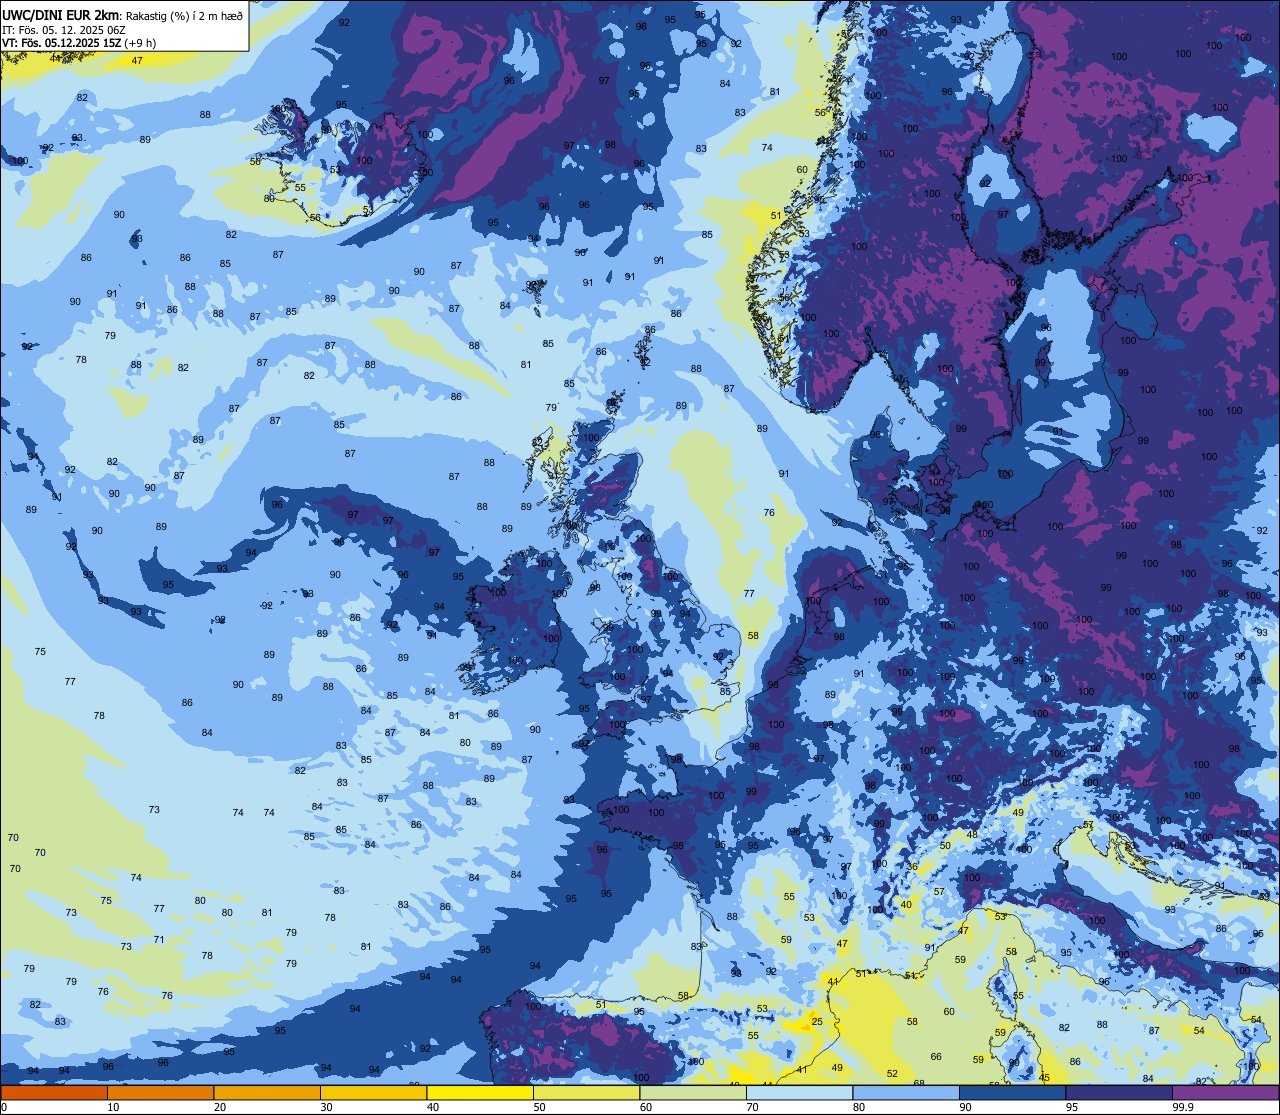1280x1115 pixels.
Task: Click the legend tick label 30
Action: (326, 1107)
